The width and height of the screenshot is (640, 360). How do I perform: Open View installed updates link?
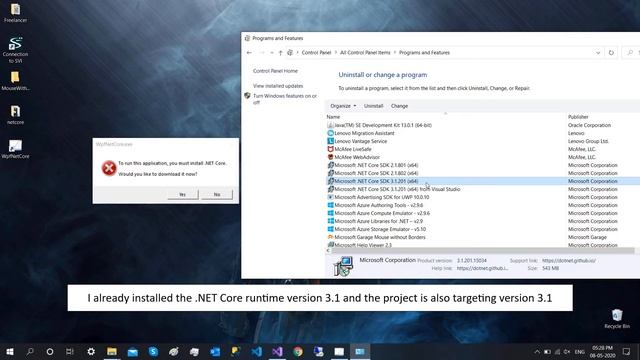278,86
